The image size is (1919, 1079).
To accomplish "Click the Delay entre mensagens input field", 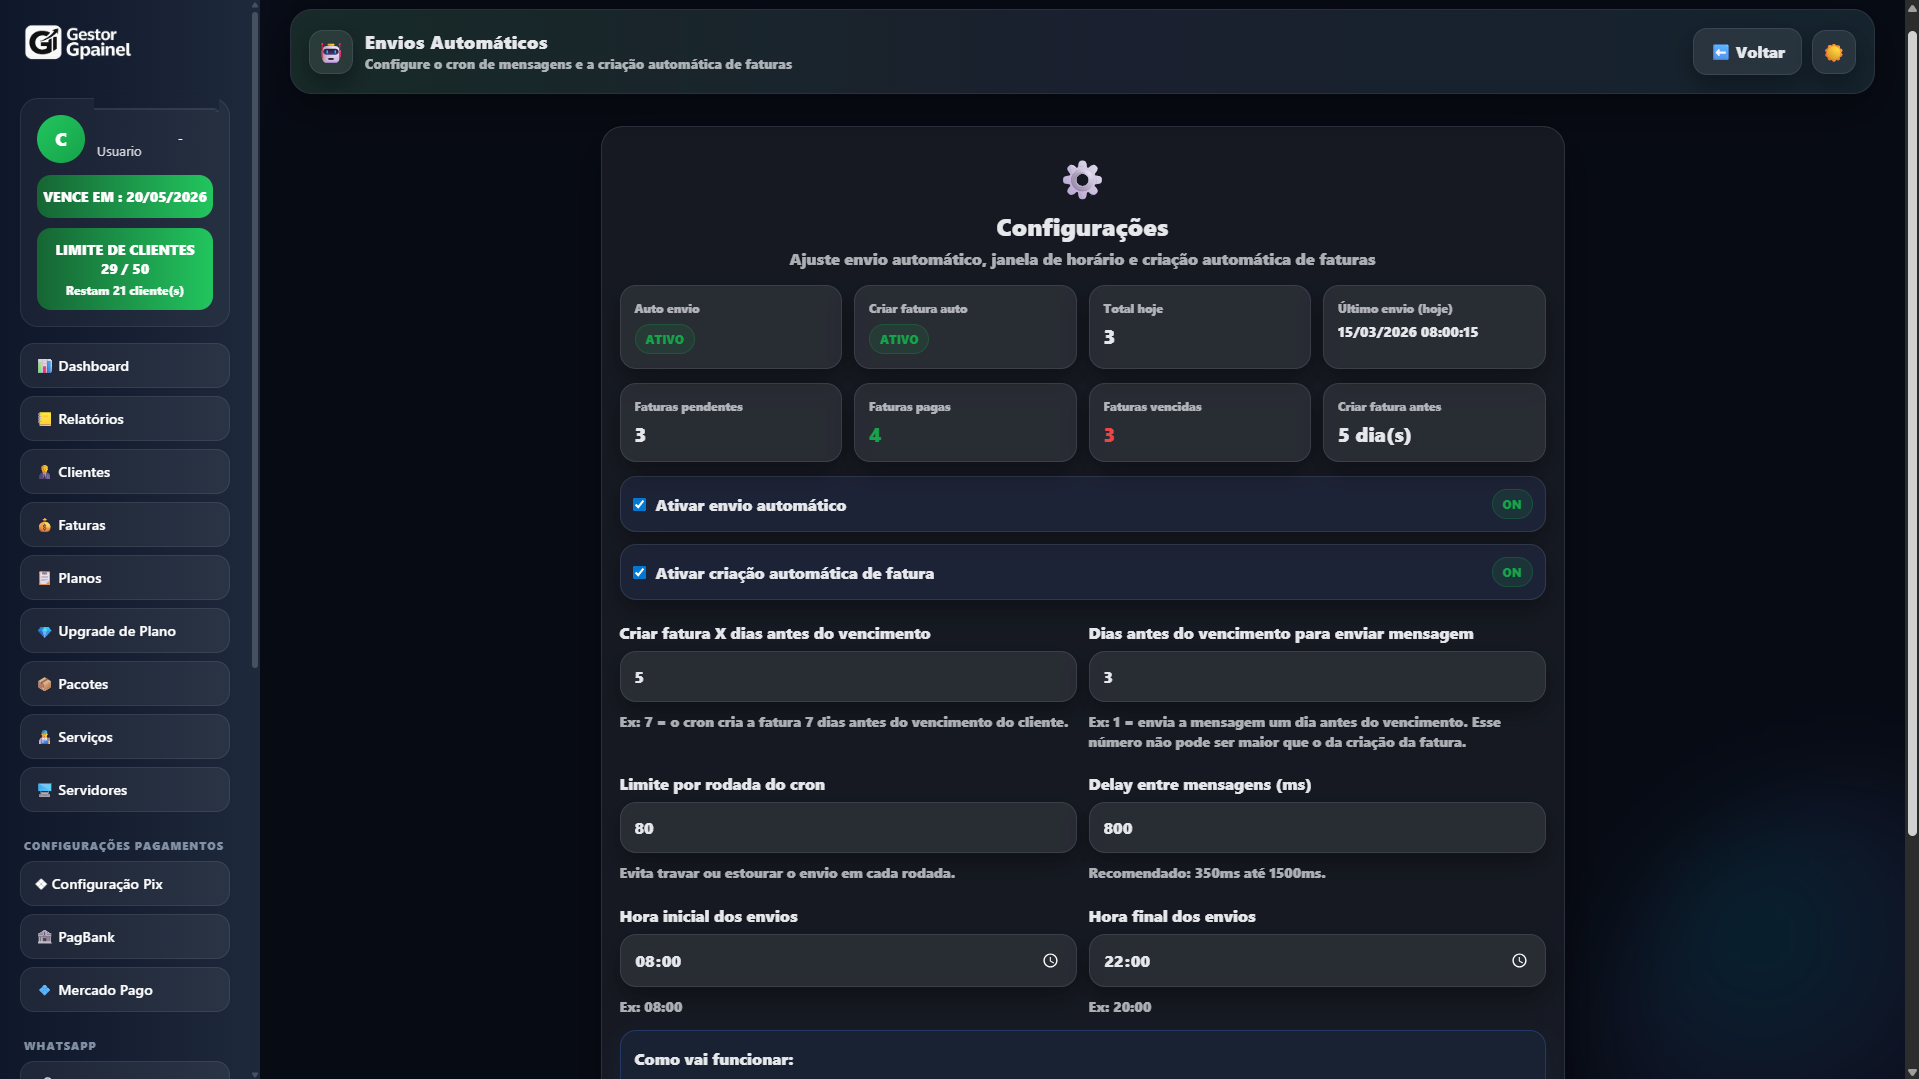I will coord(1316,827).
